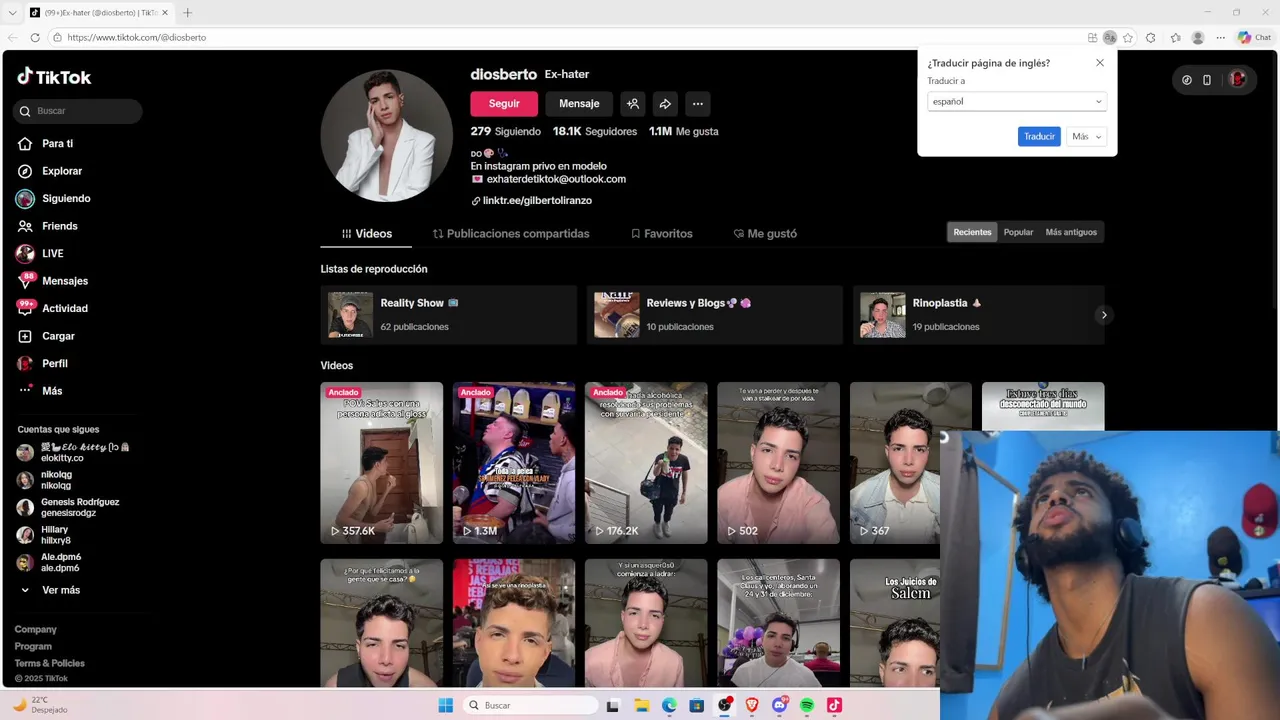This screenshot has width=1280, height=720.
Task: Open the Publicaciones compartidas tab
Action: click(511, 234)
